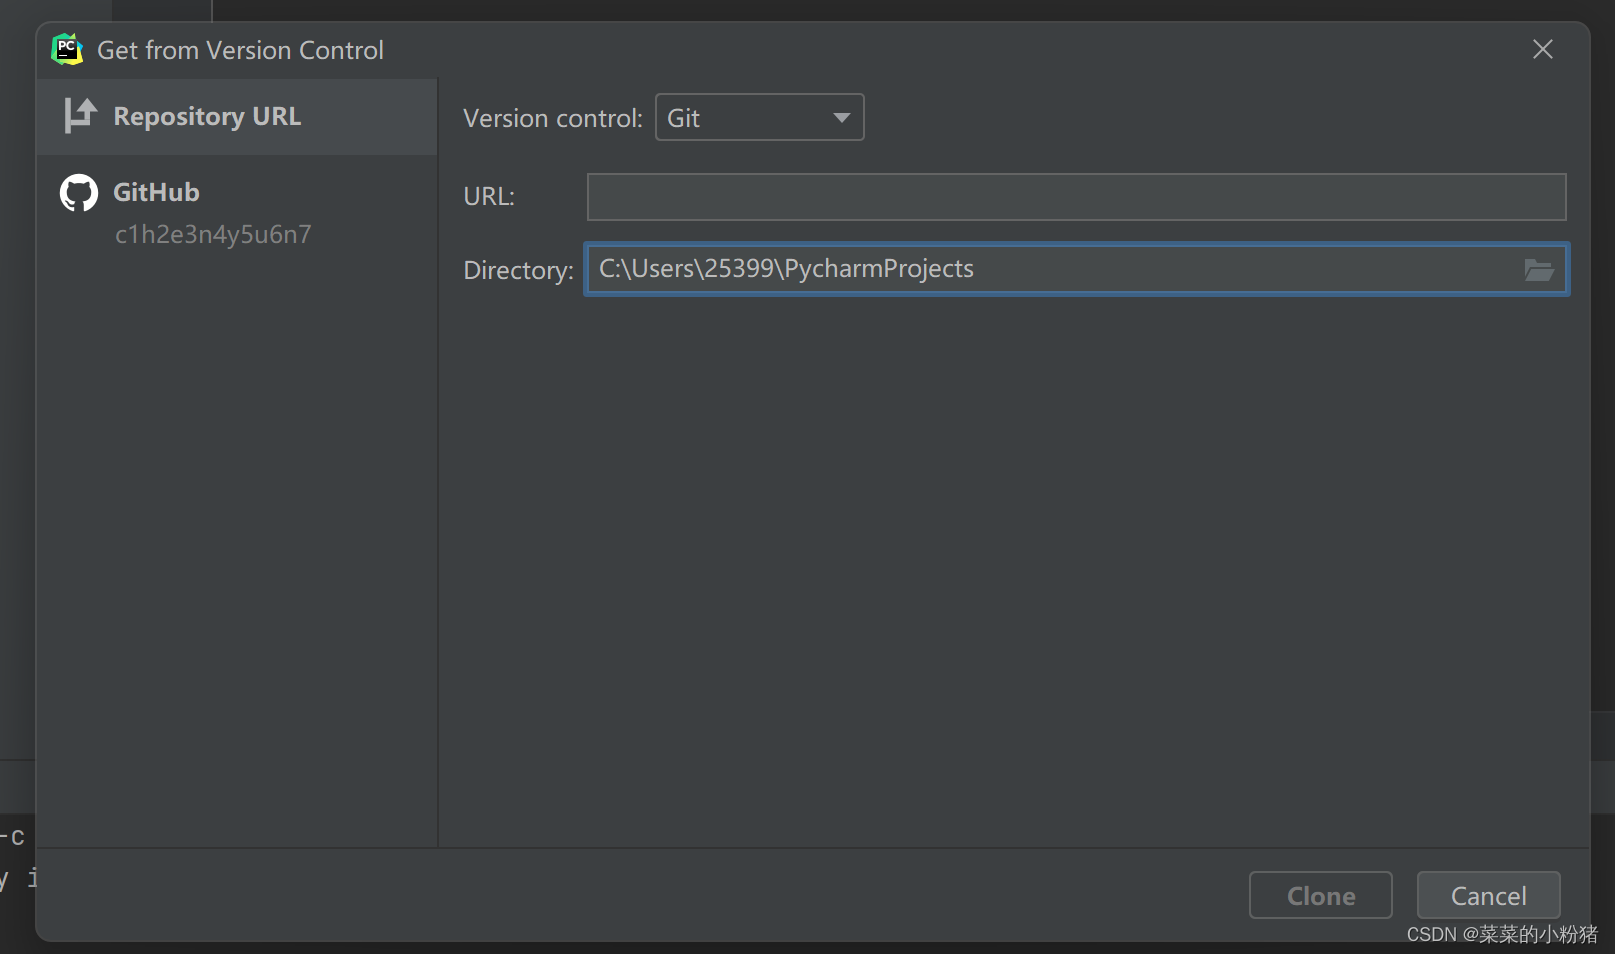Click the Clone button
The width and height of the screenshot is (1615, 954).
[1320, 895]
